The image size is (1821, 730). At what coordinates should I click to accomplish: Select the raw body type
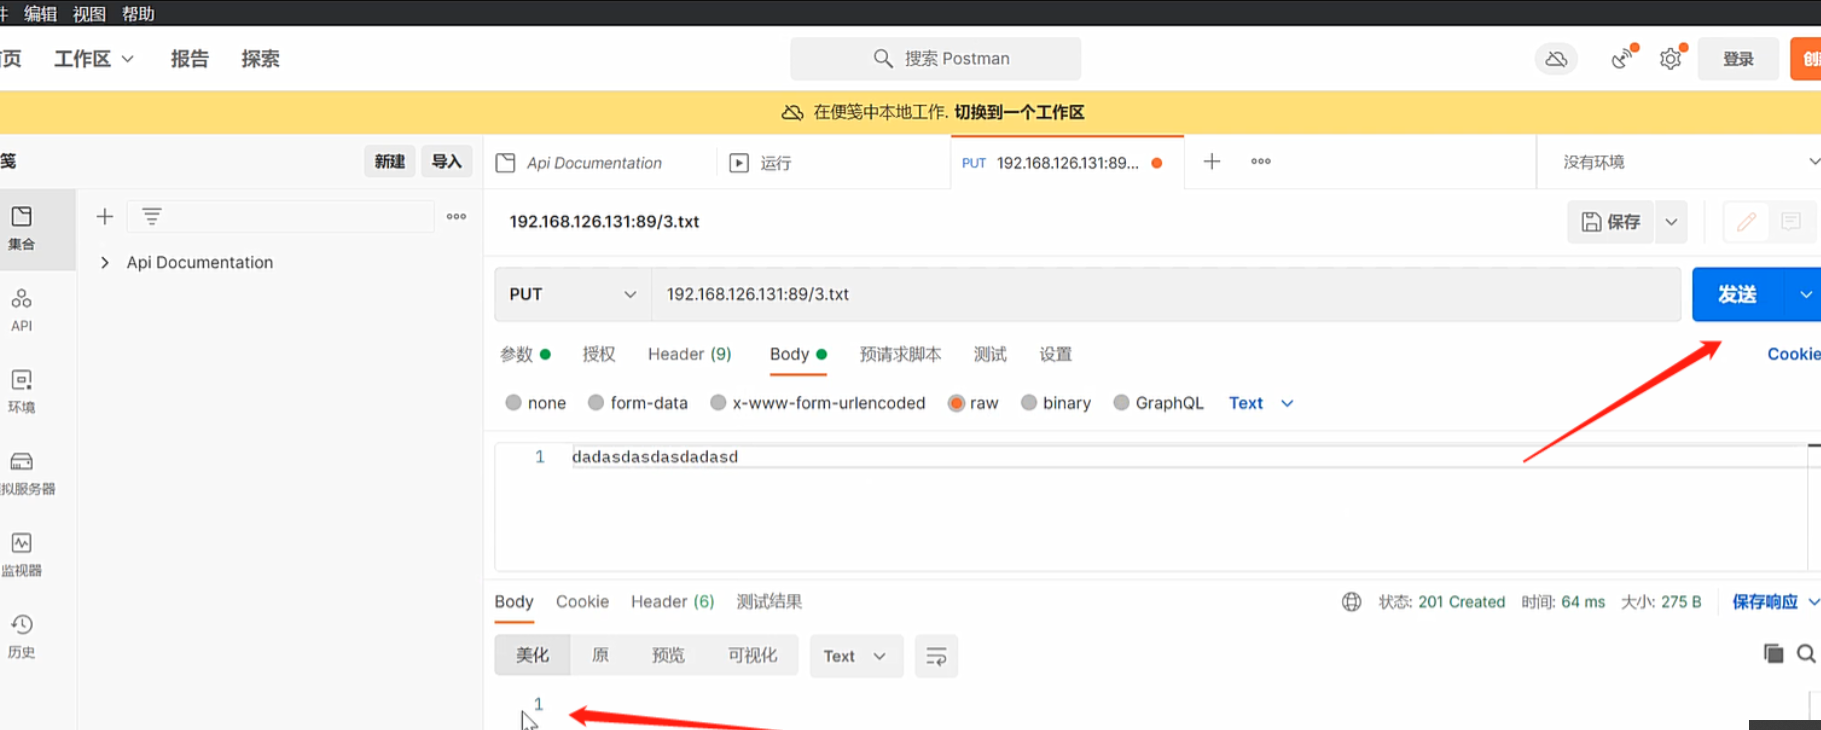click(973, 403)
